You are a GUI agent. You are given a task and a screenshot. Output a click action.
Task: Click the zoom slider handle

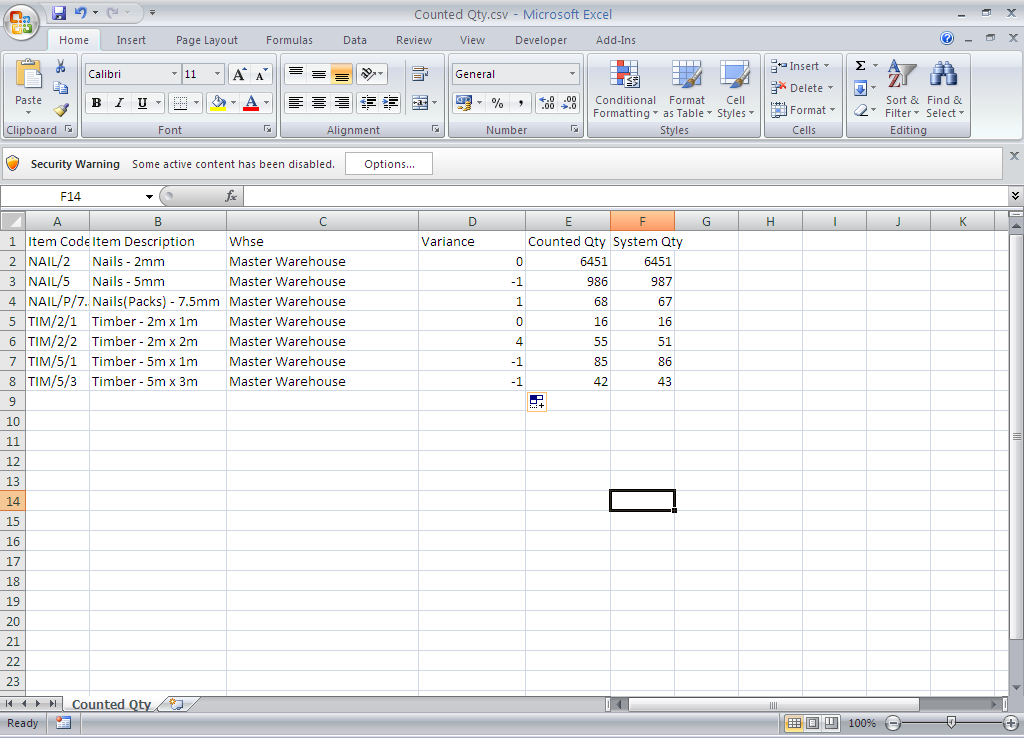tap(951, 723)
